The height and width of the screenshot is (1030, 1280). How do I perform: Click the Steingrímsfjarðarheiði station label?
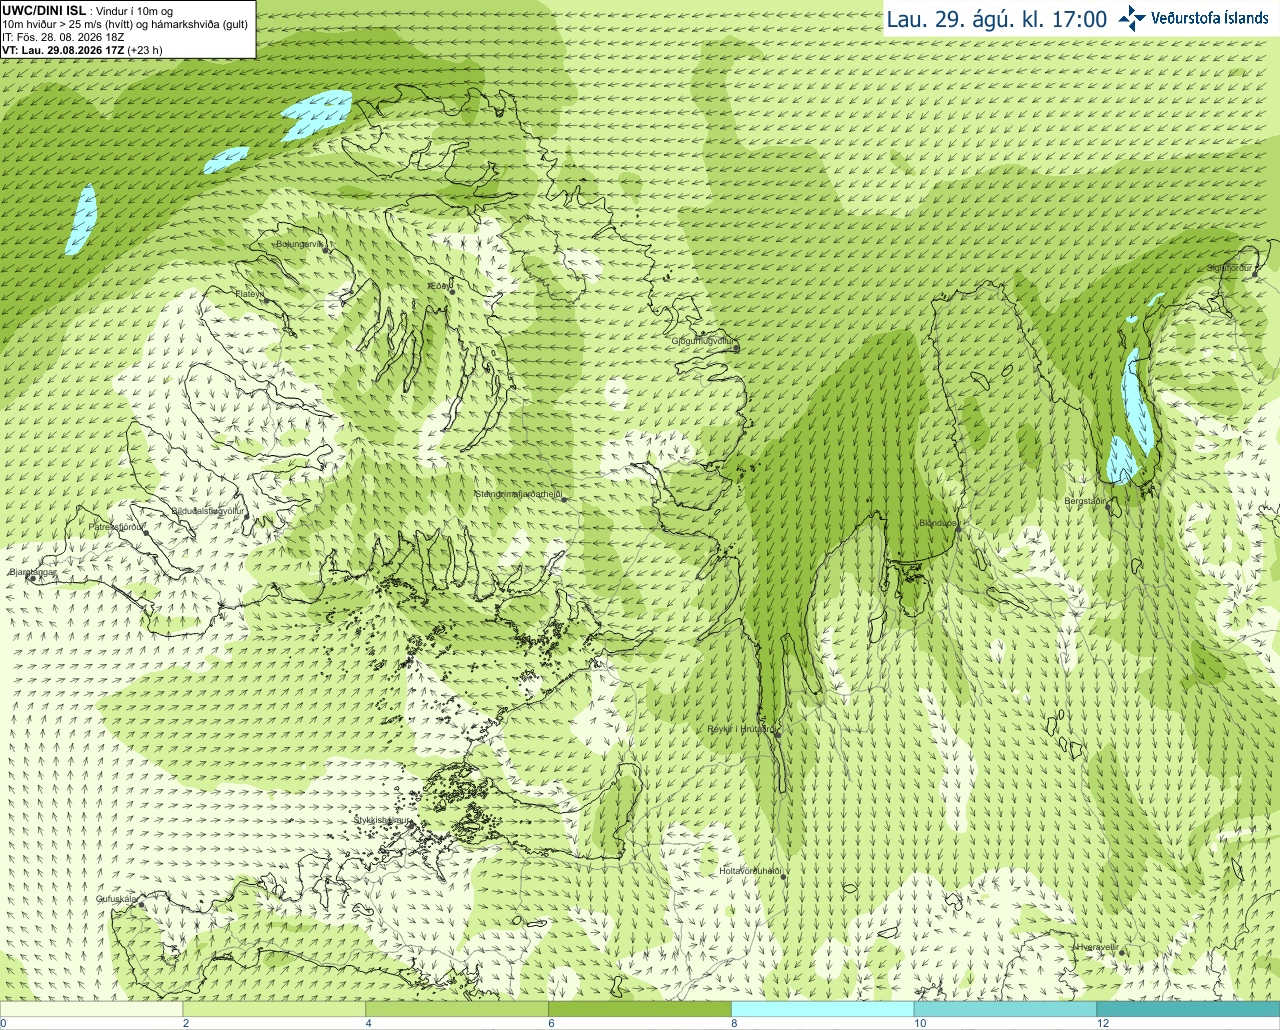click(518, 494)
